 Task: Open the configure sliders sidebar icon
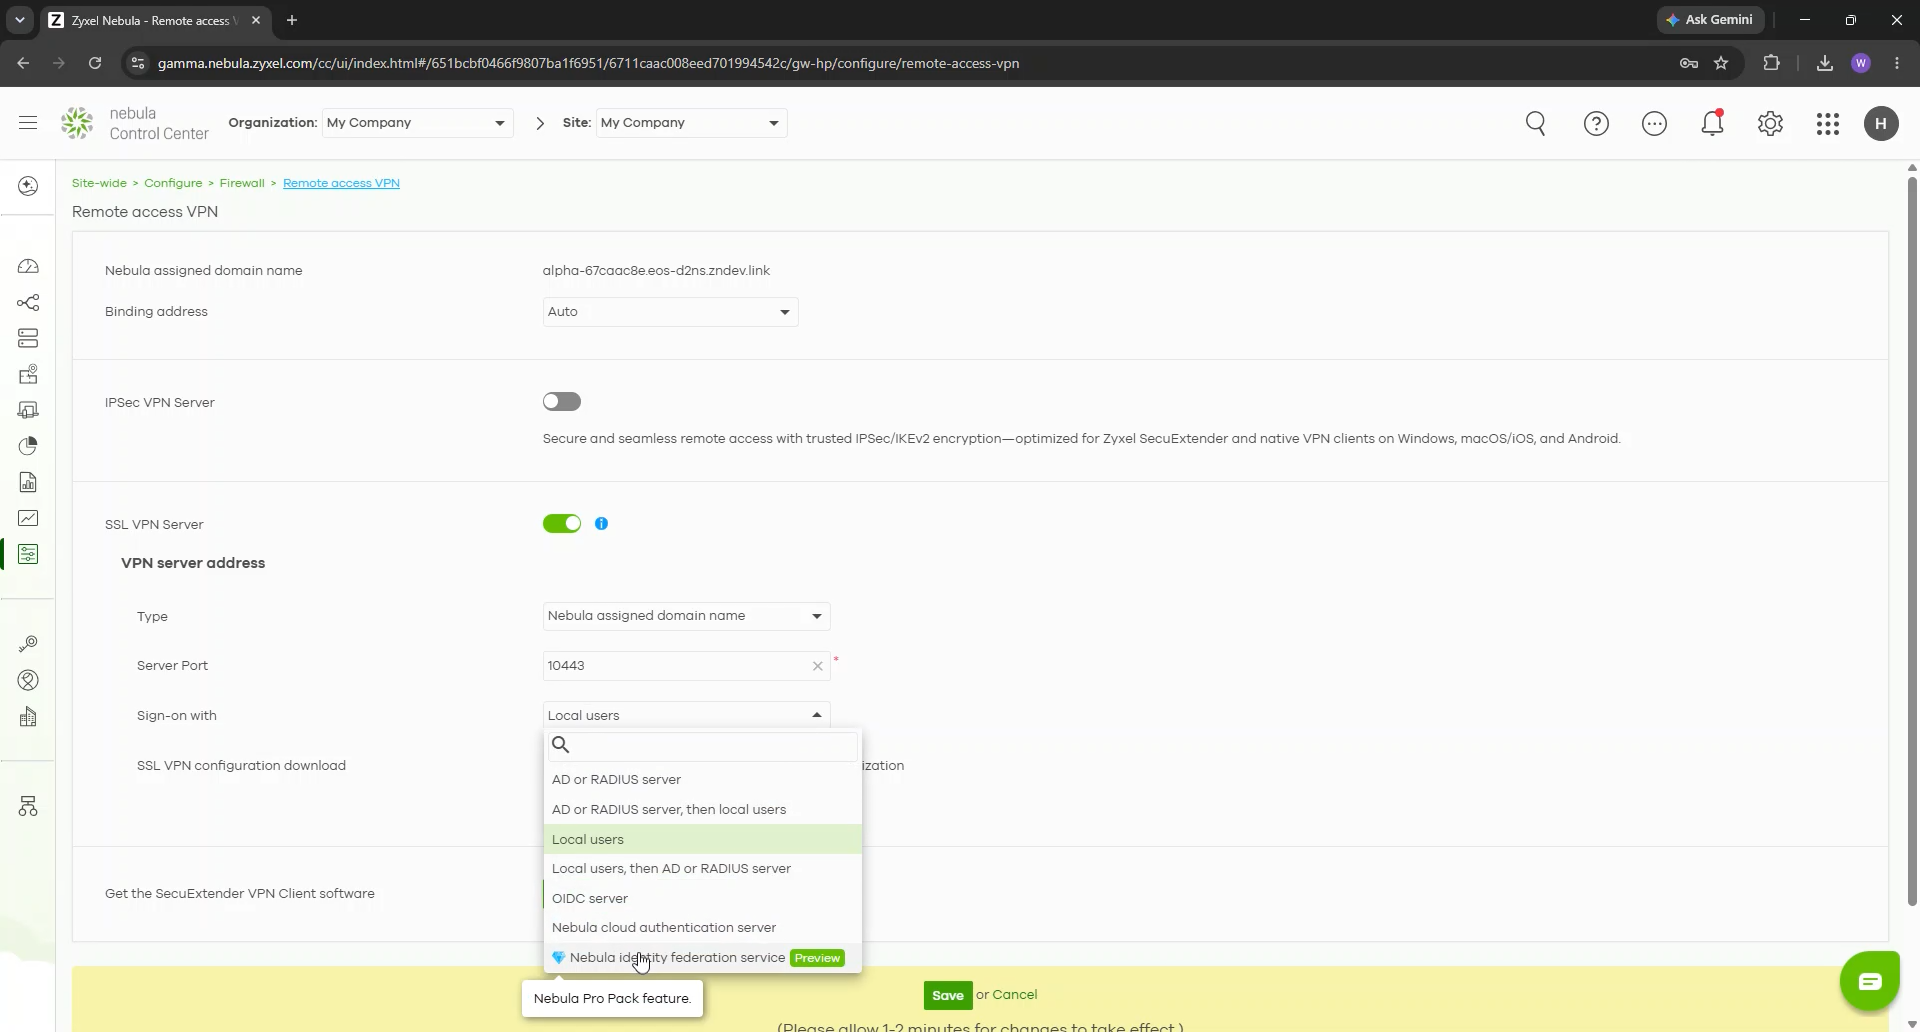click(x=28, y=554)
